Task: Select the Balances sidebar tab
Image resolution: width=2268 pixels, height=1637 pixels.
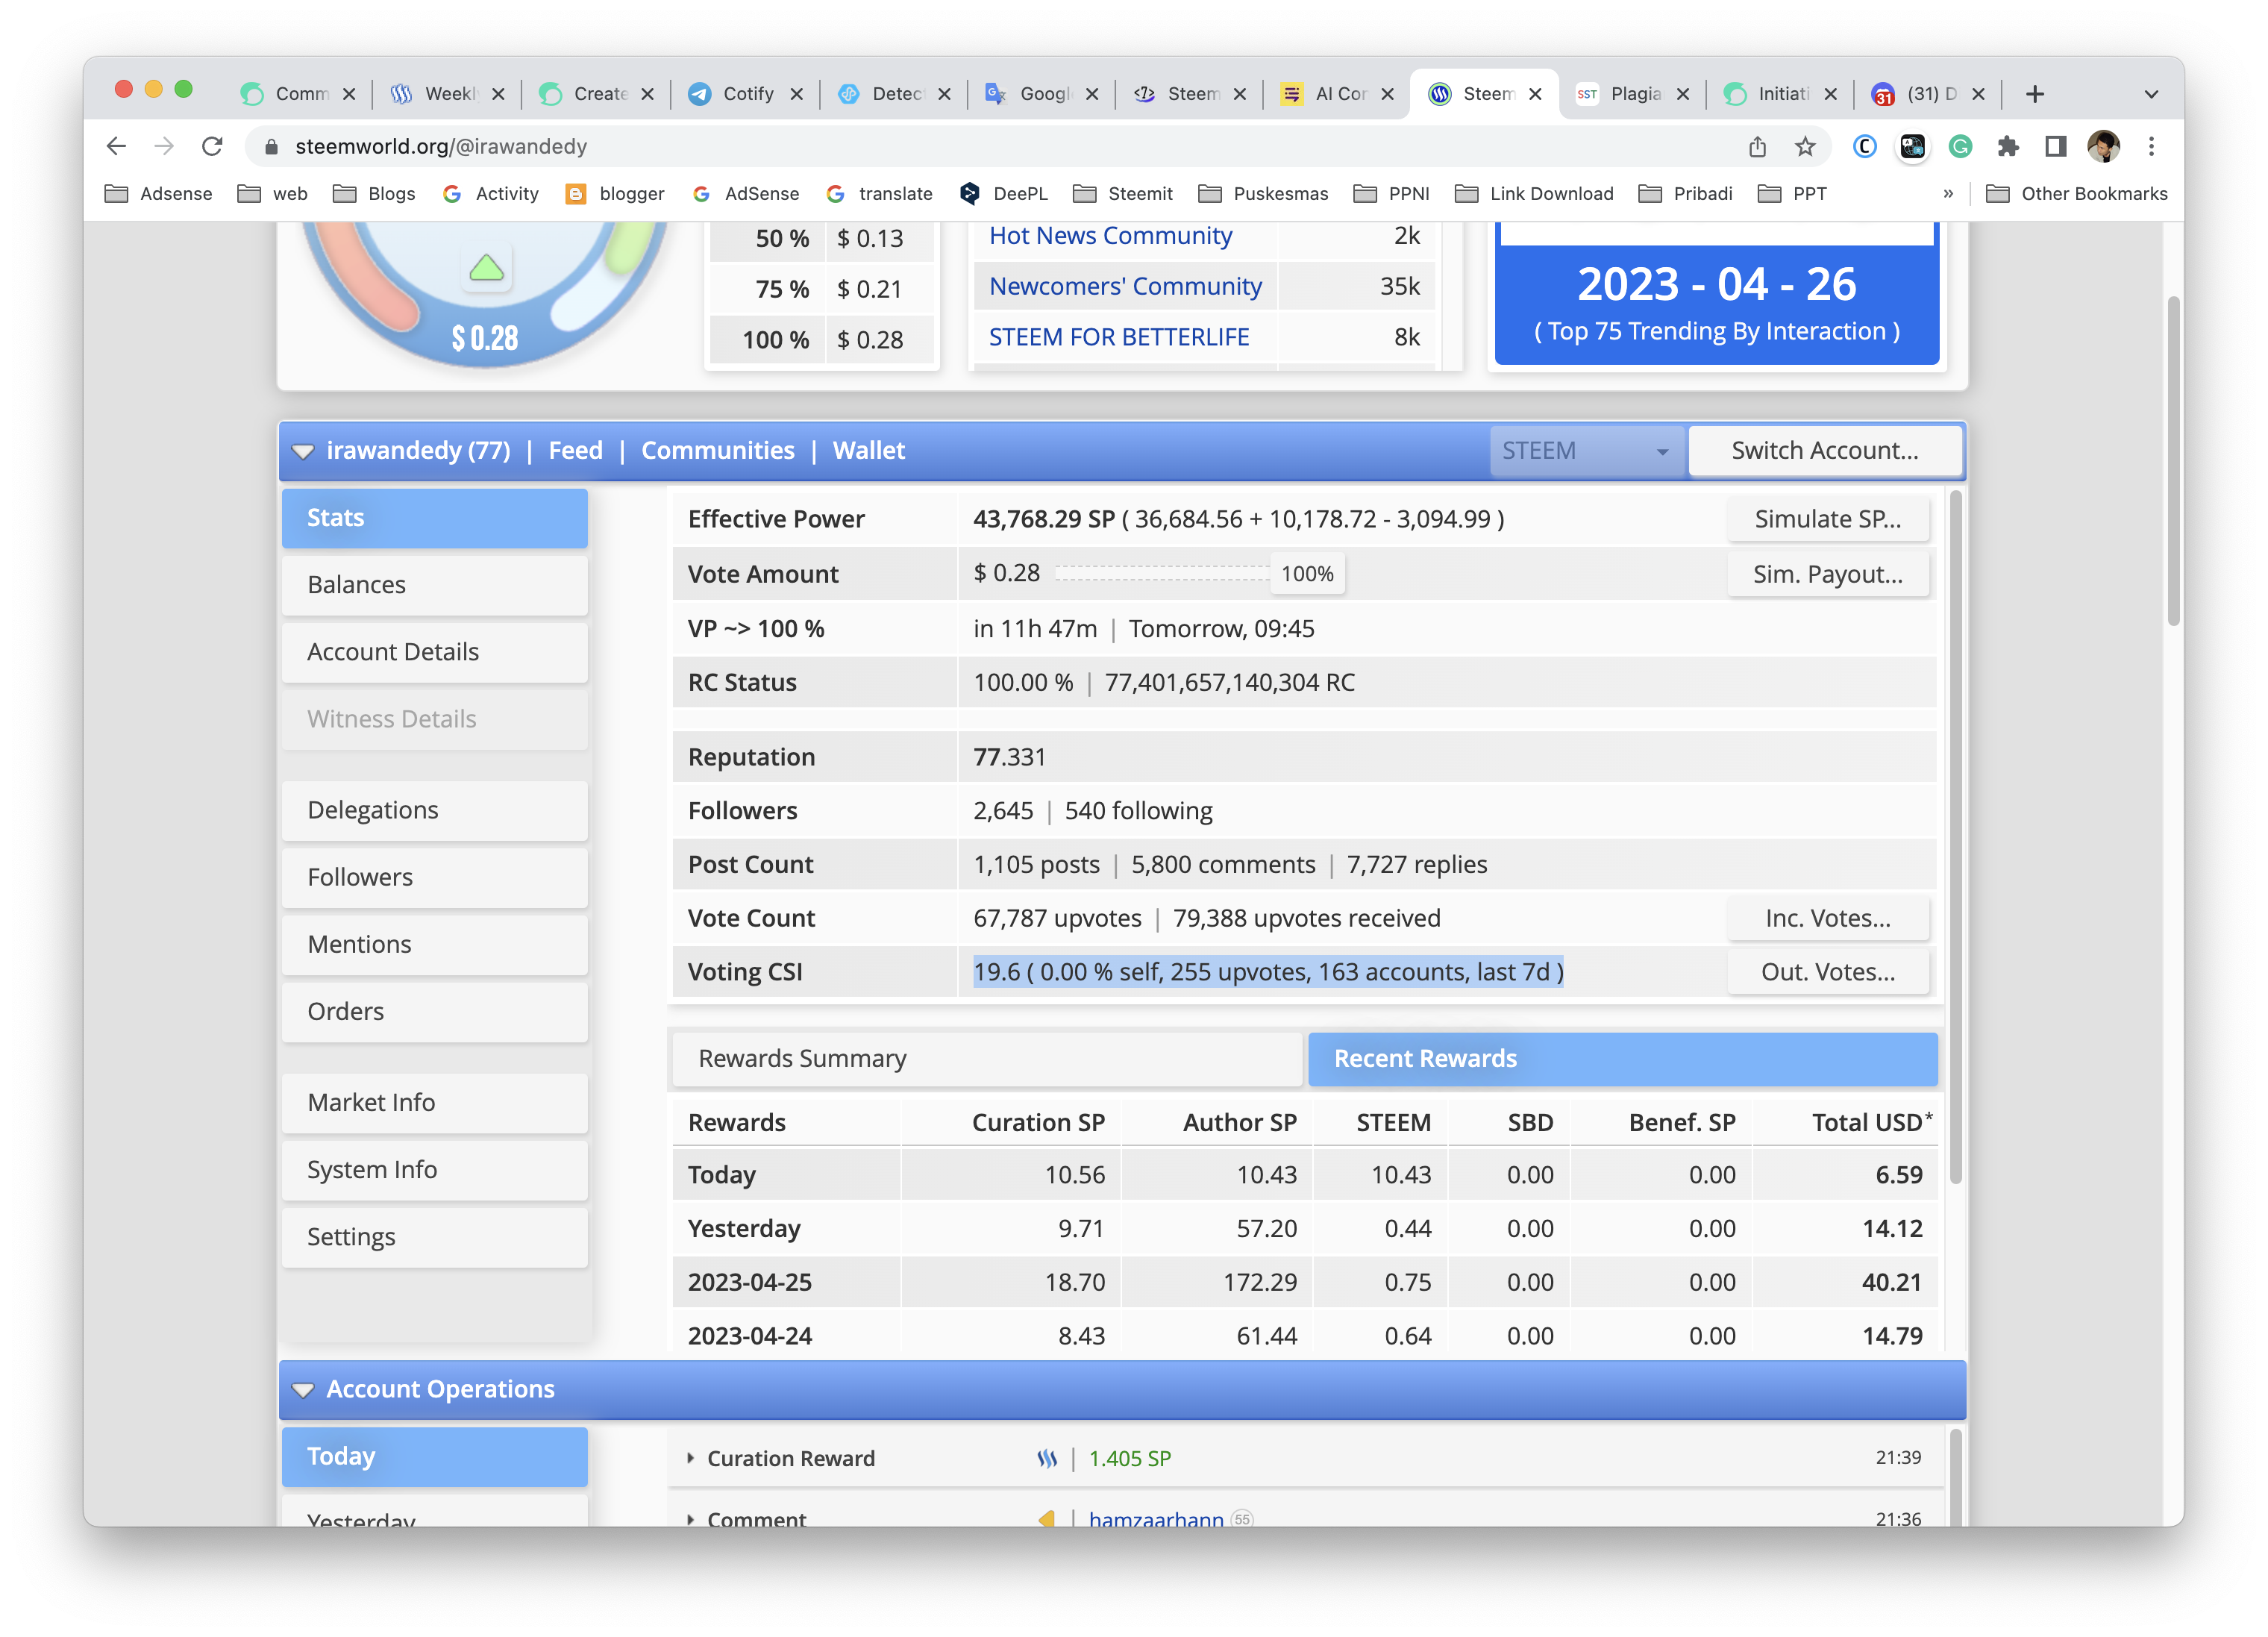Action: 435,585
